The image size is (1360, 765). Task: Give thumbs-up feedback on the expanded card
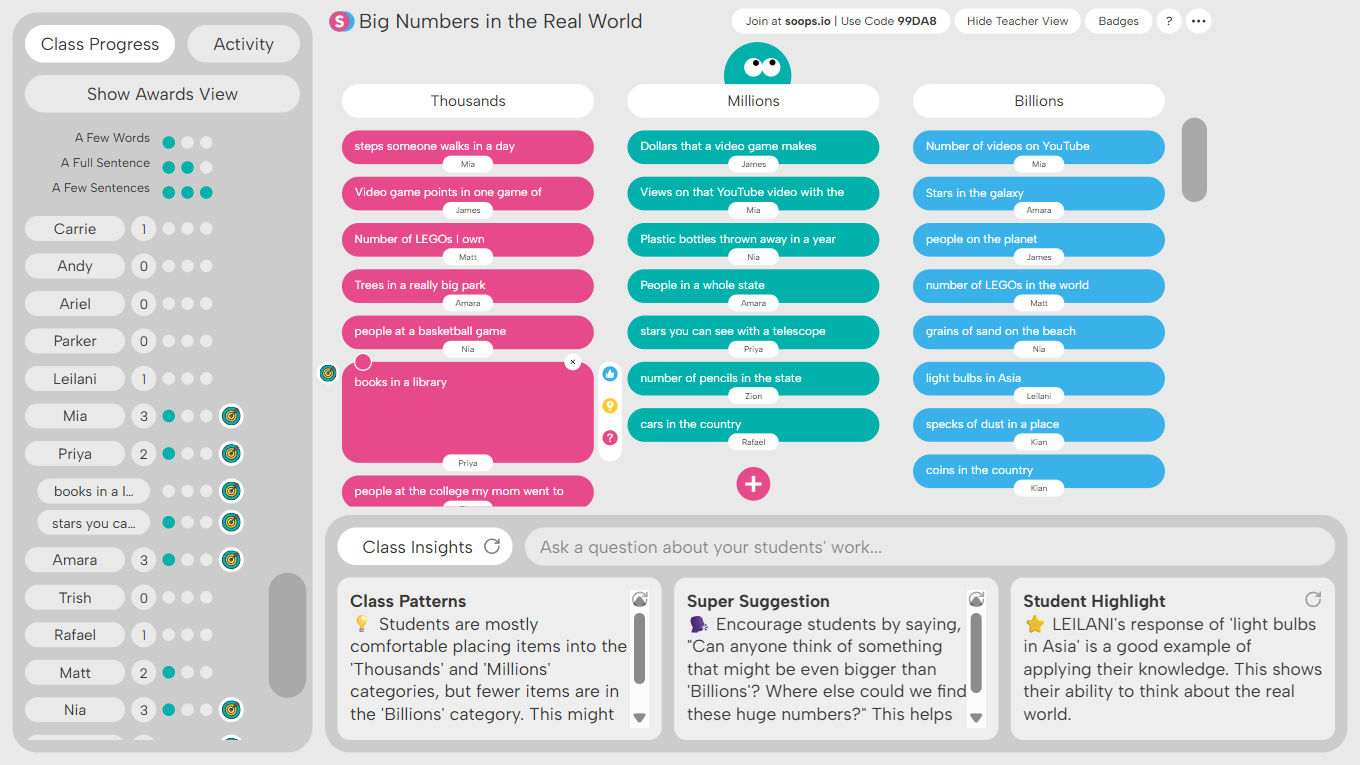click(x=610, y=372)
